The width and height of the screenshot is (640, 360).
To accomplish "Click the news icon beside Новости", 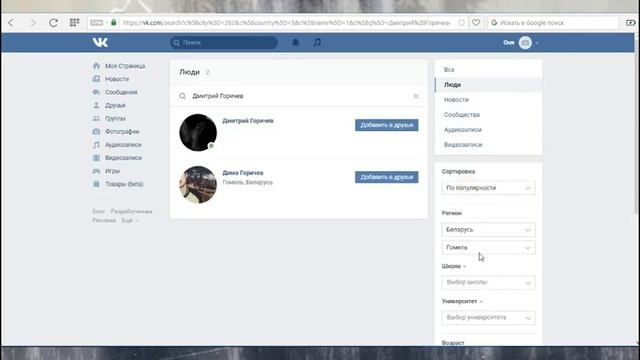I will (x=96, y=79).
